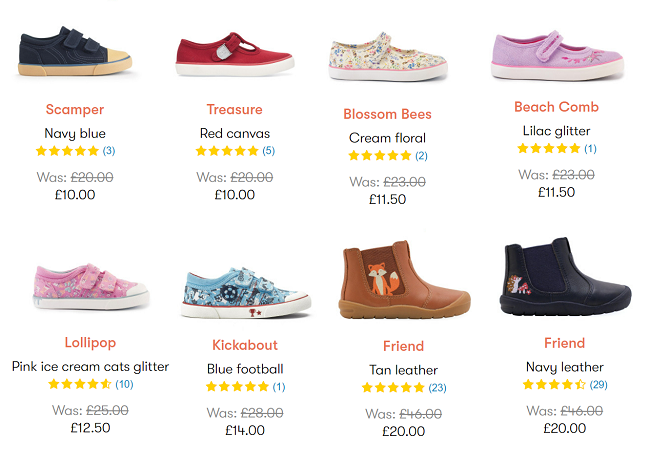The height and width of the screenshot is (461, 650).
Task: Open the 29 reviews rating on Navy leather
Action: [565, 384]
